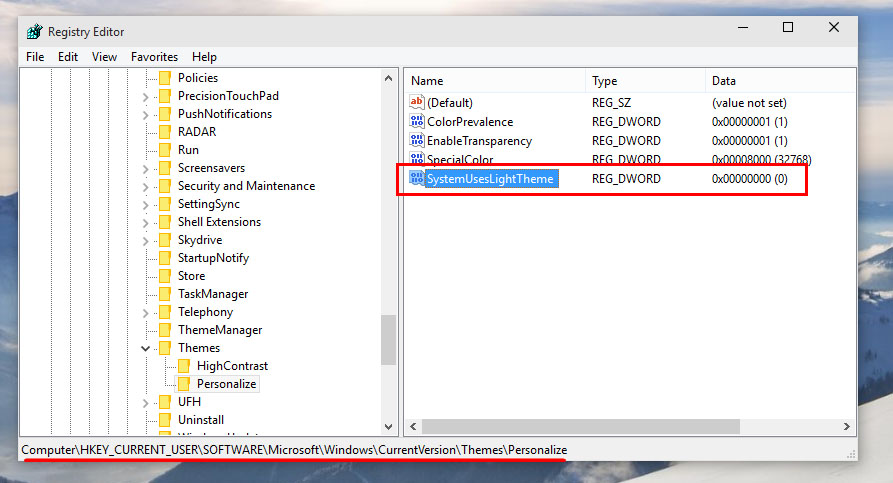Click the tree pane scroll-down arrow
The height and width of the screenshot is (483, 893).
(x=388, y=427)
